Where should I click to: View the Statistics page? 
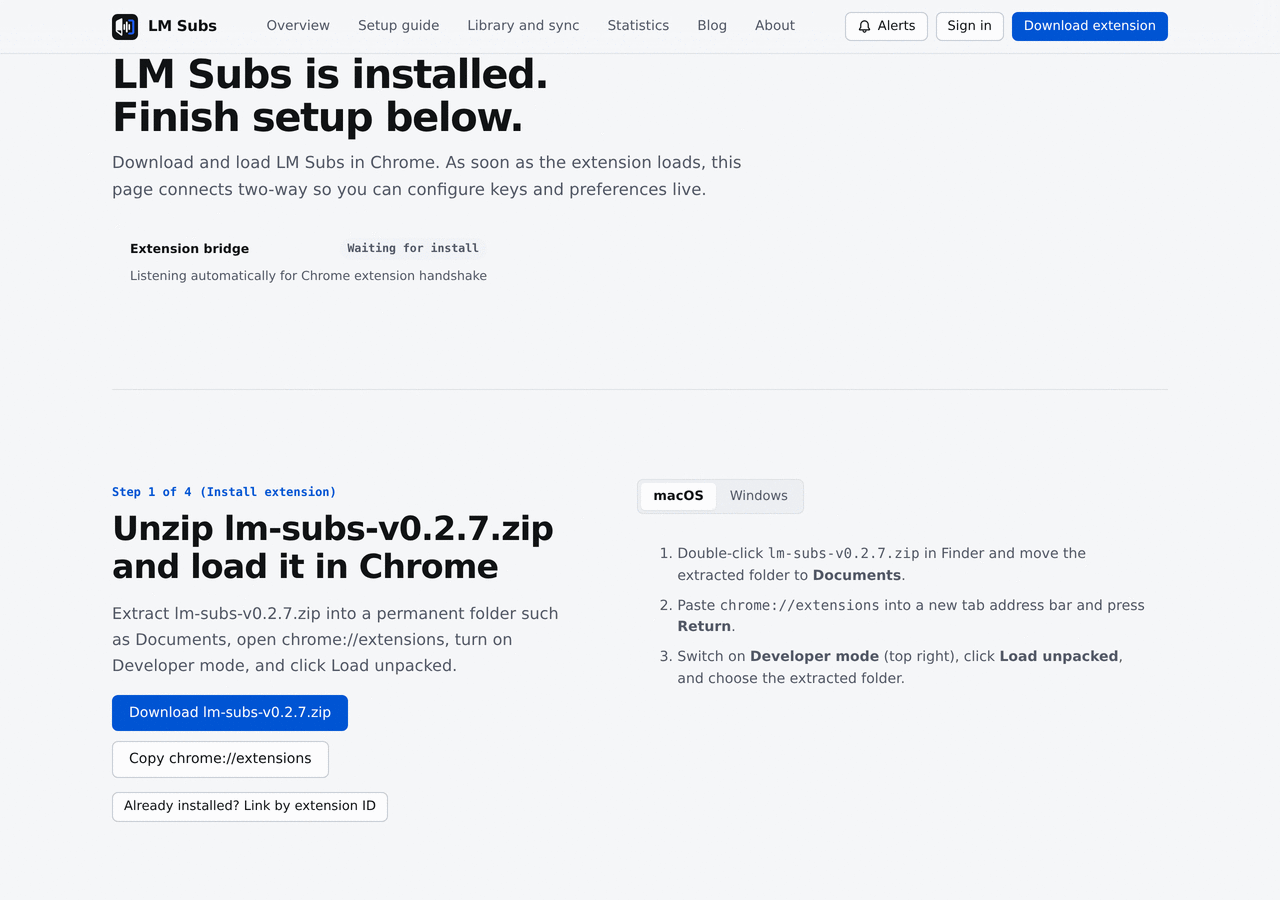638,26
